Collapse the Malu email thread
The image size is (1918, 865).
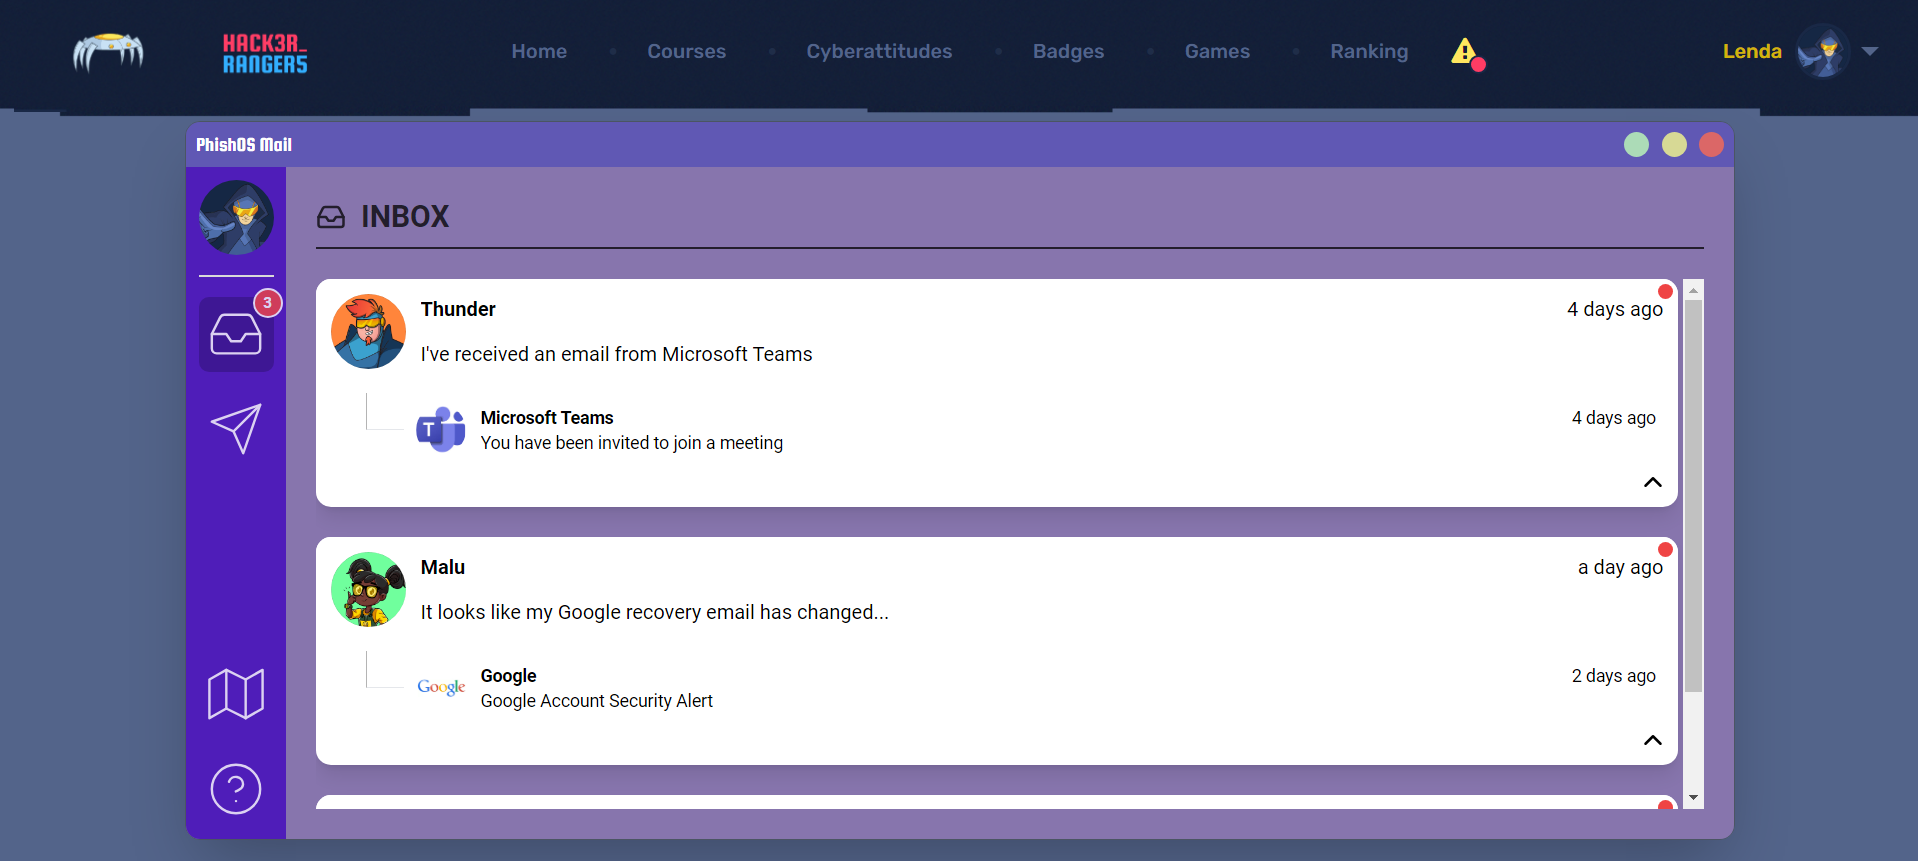tap(1652, 740)
